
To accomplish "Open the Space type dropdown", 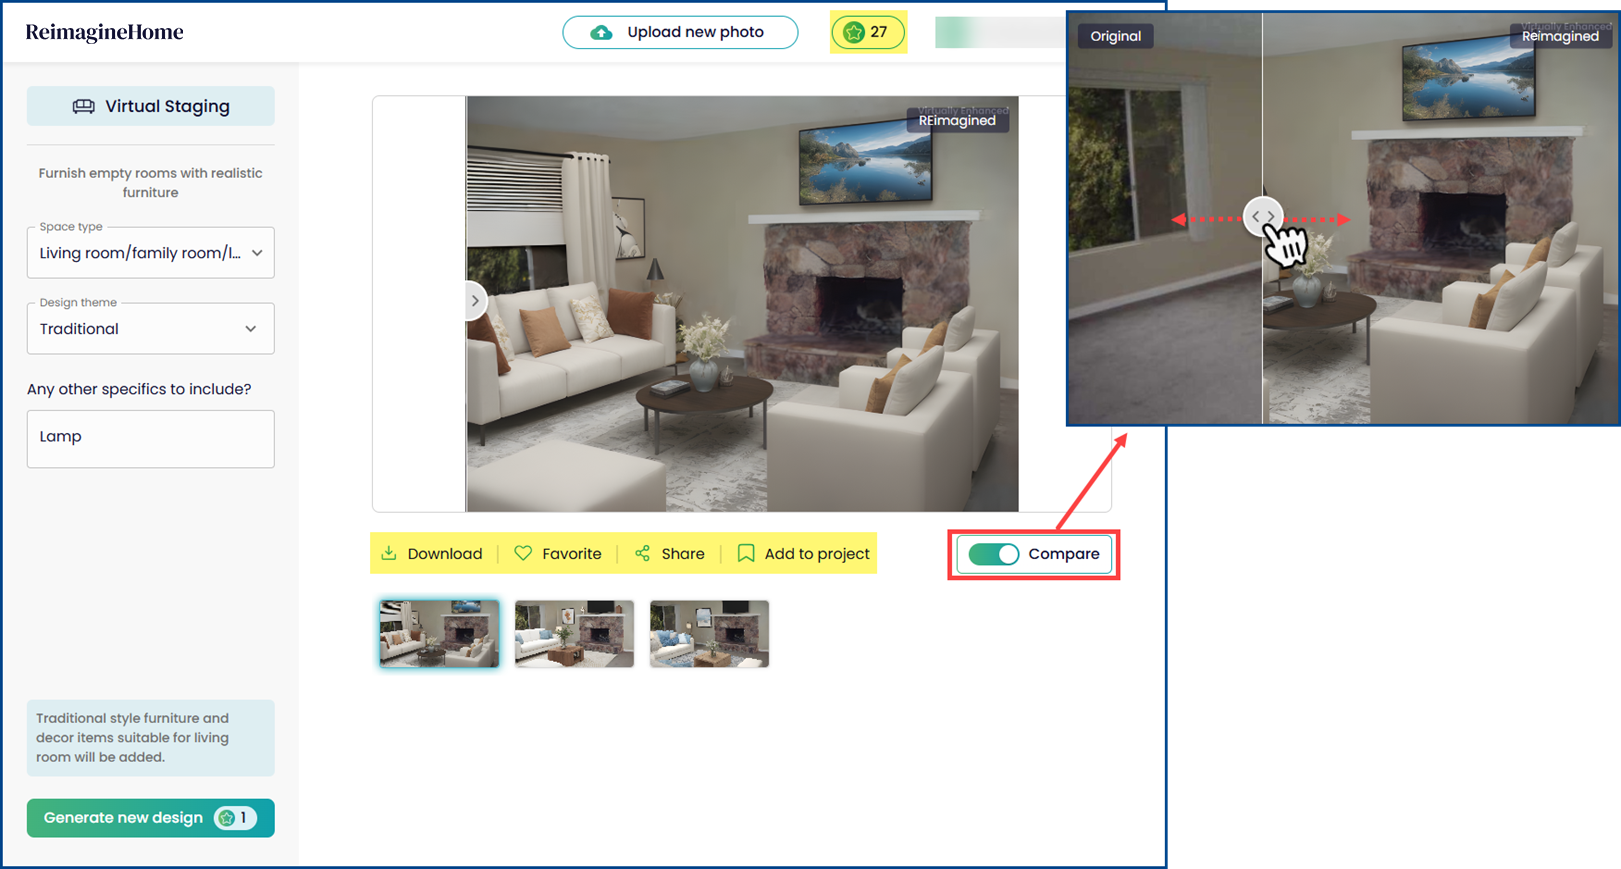I will (x=151, y=253).
